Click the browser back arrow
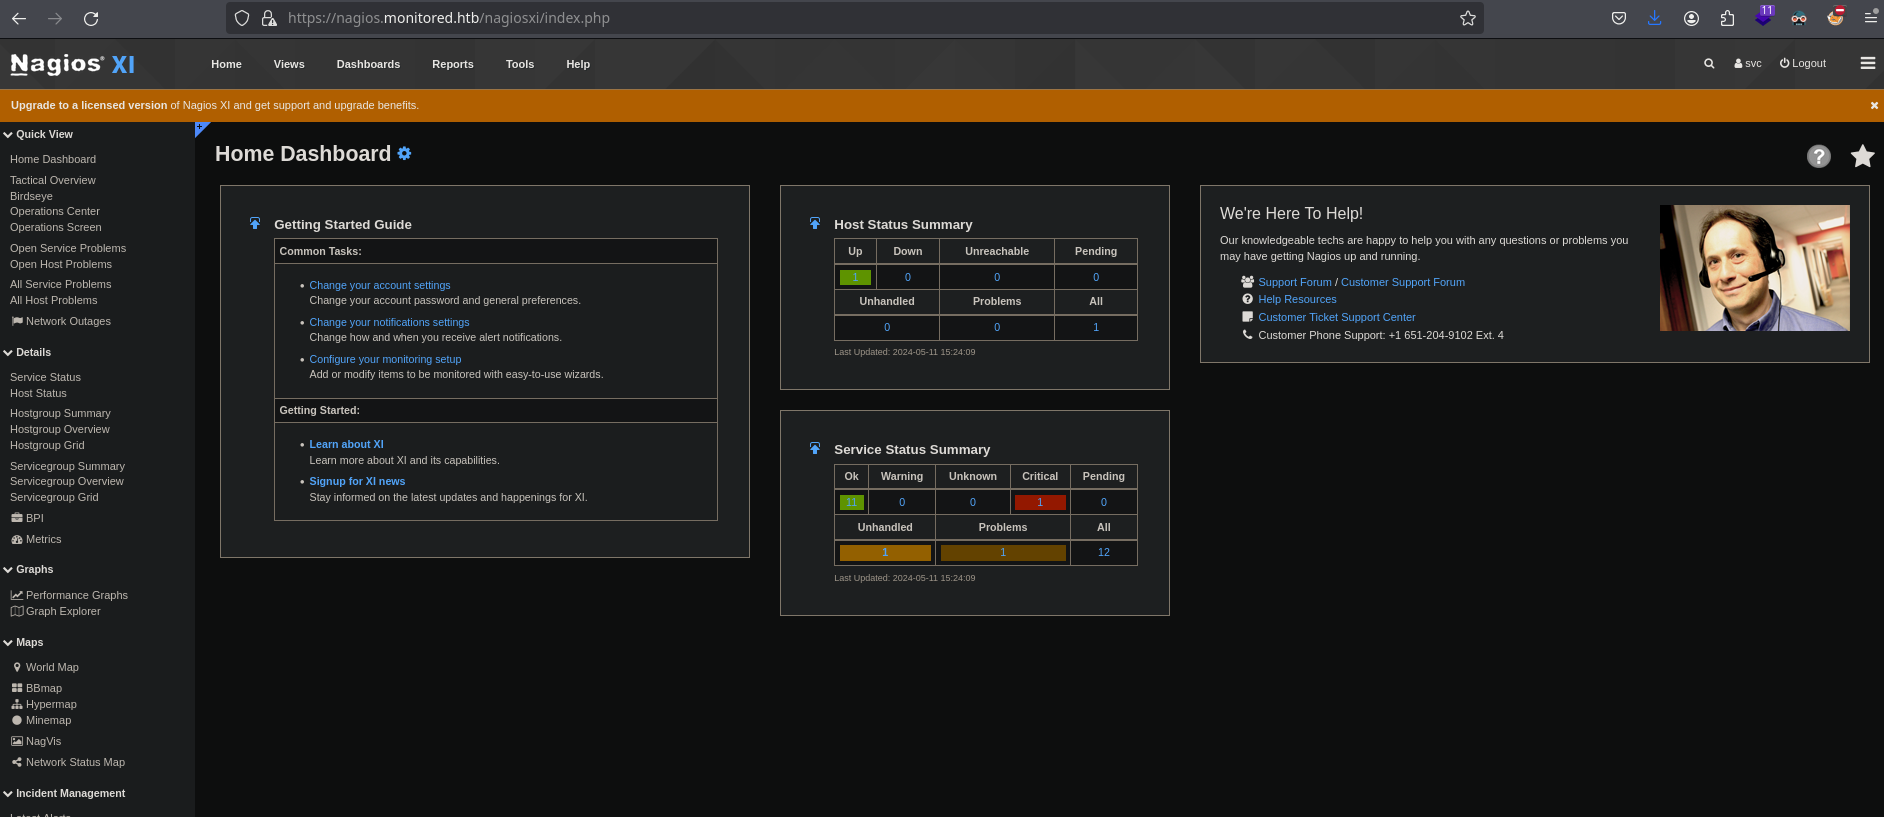This screenshot has width=1884, height=817. point(19,18)
